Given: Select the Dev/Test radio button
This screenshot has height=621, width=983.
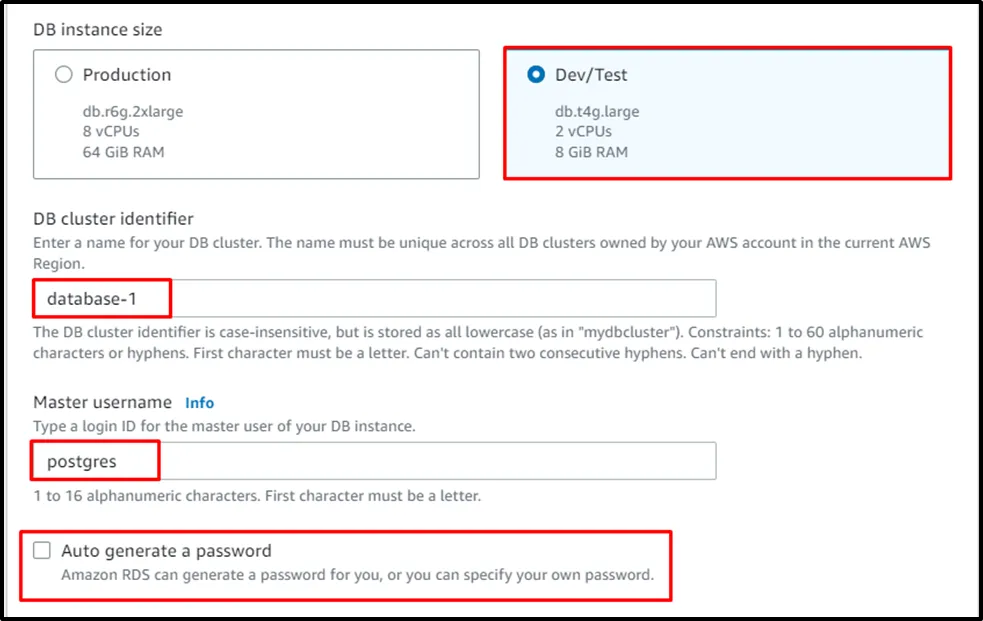Looking at the screenshot, I should (537, 75).
